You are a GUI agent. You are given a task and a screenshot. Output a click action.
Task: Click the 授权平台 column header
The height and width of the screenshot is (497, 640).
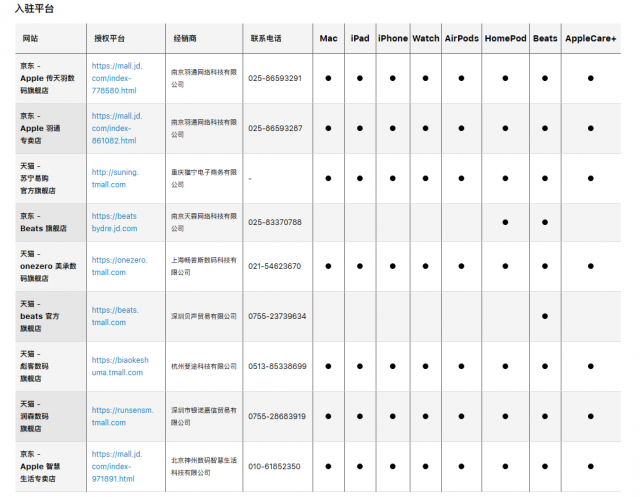[x=109, y=38]
